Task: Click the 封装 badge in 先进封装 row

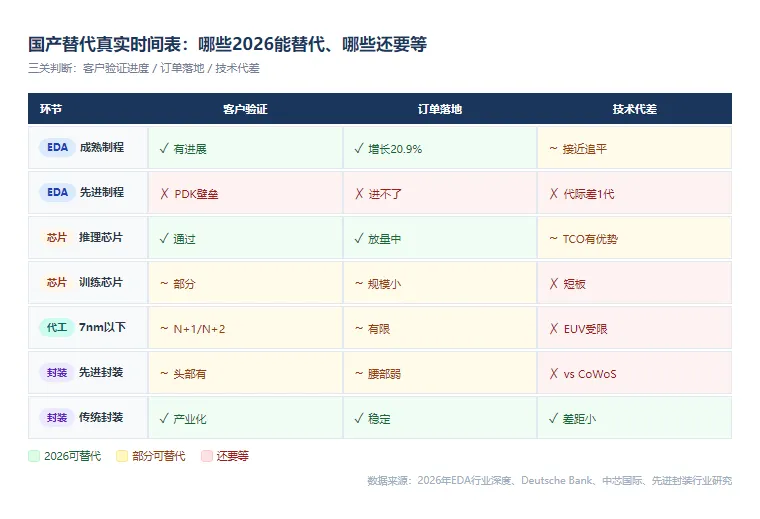Action: pos(57,373)
